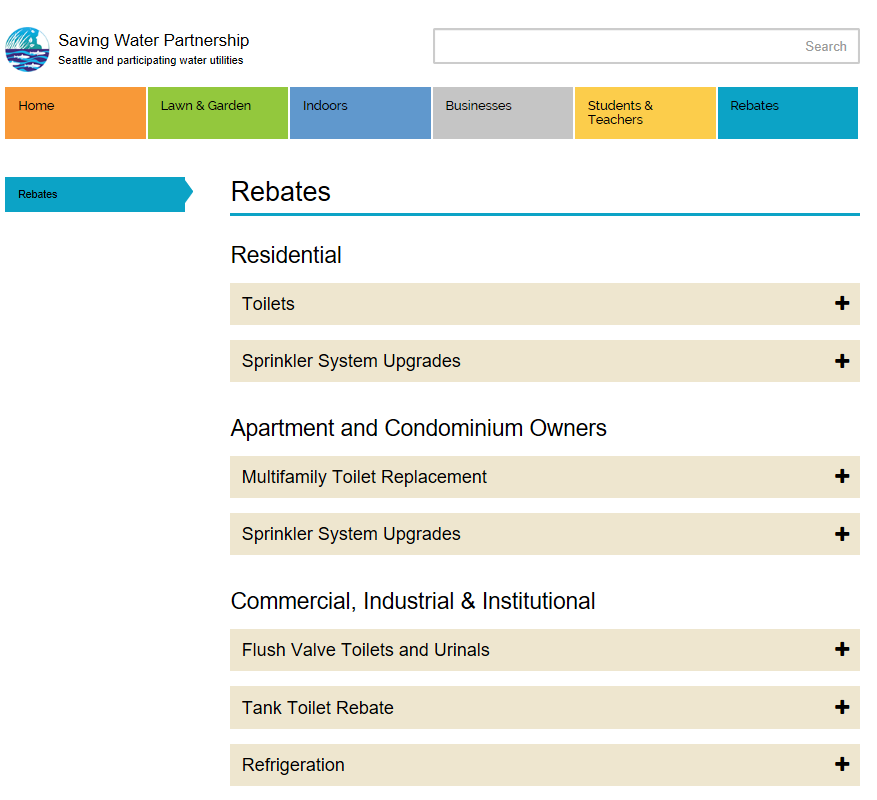Viewport: 877px width, 800px height.
Task: Expand the Toilets section under Residential
Action: coord(268,304)
